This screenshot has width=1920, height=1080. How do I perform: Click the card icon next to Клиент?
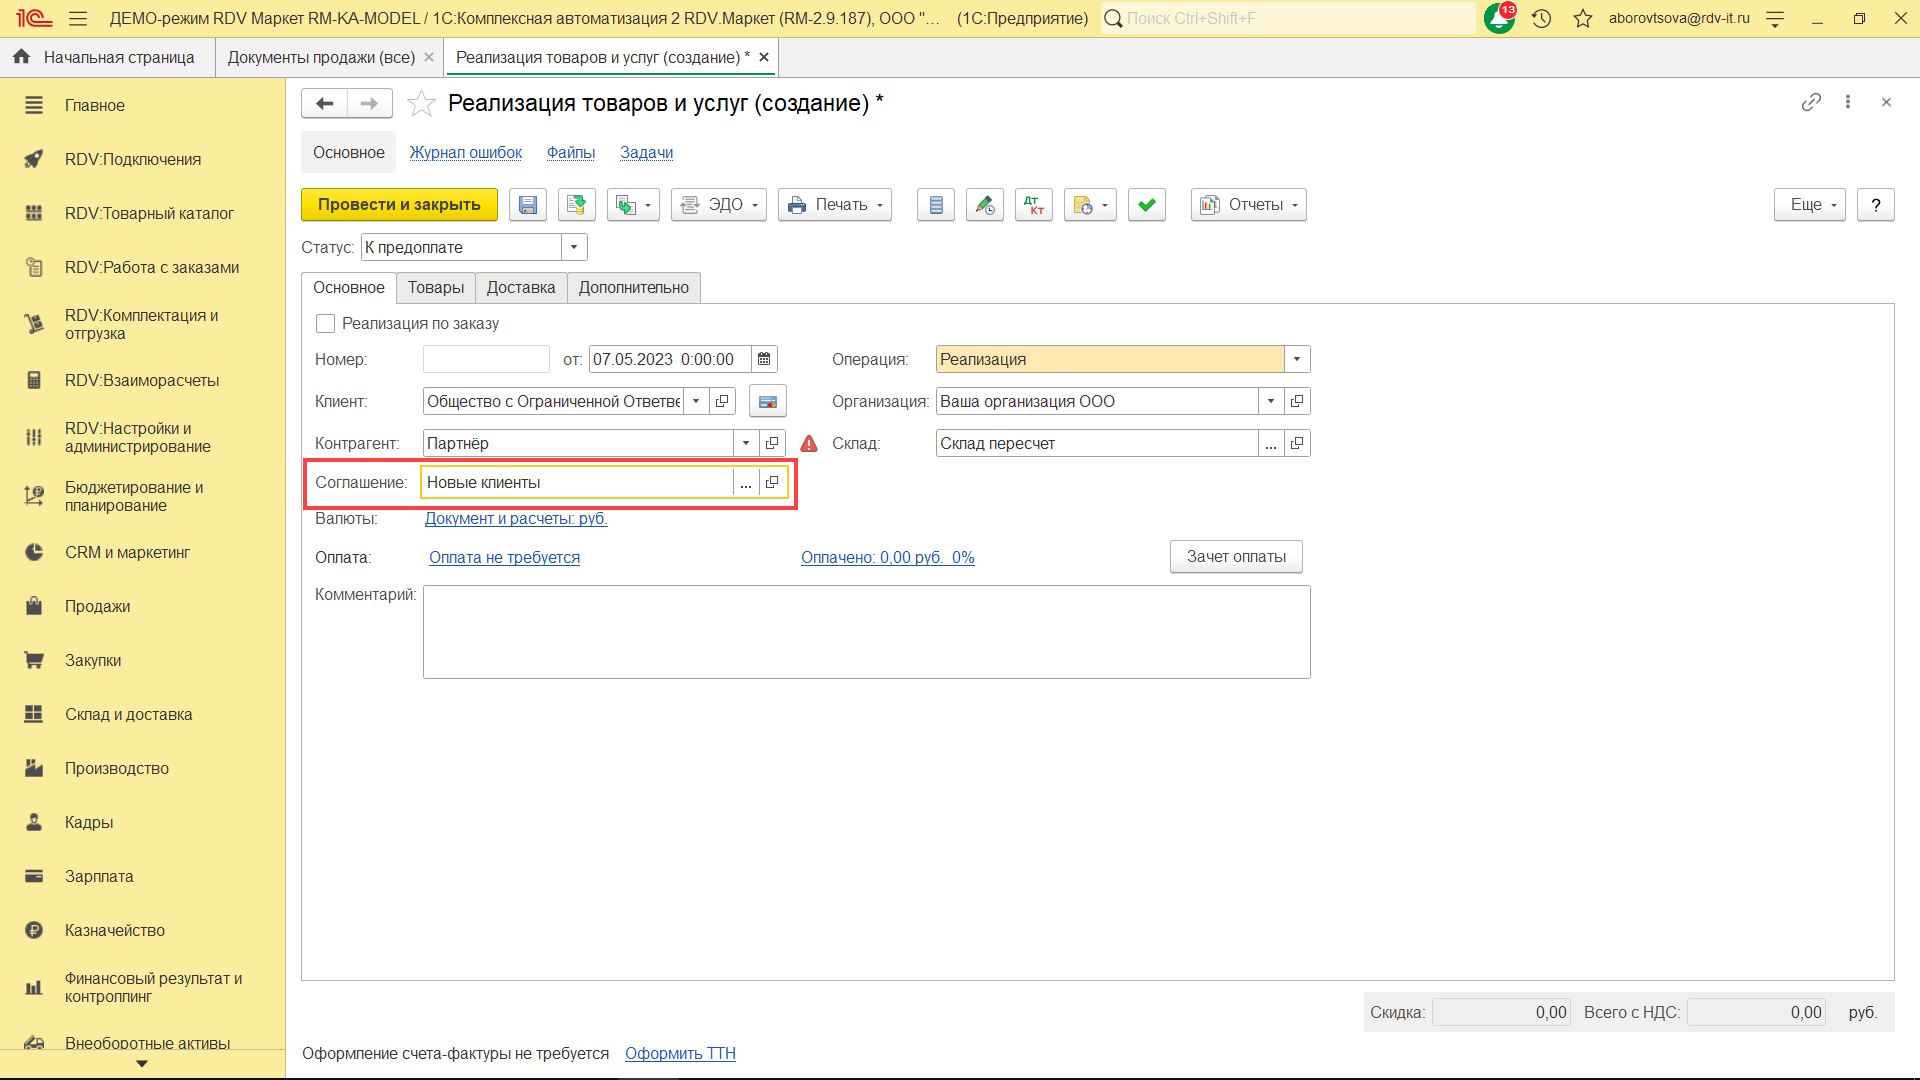pyautogui.click(x=768, y=401)
